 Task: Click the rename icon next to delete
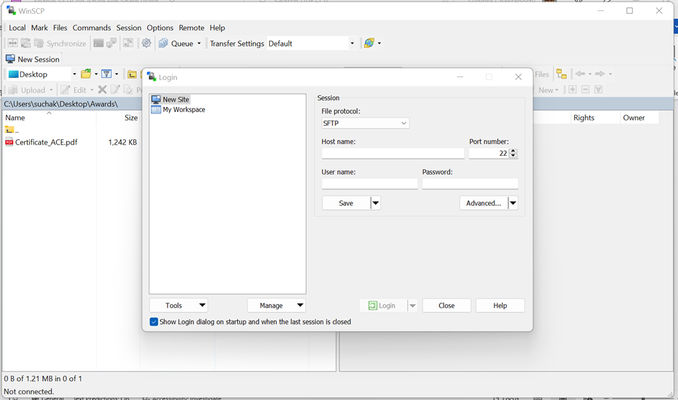[115, 90]
